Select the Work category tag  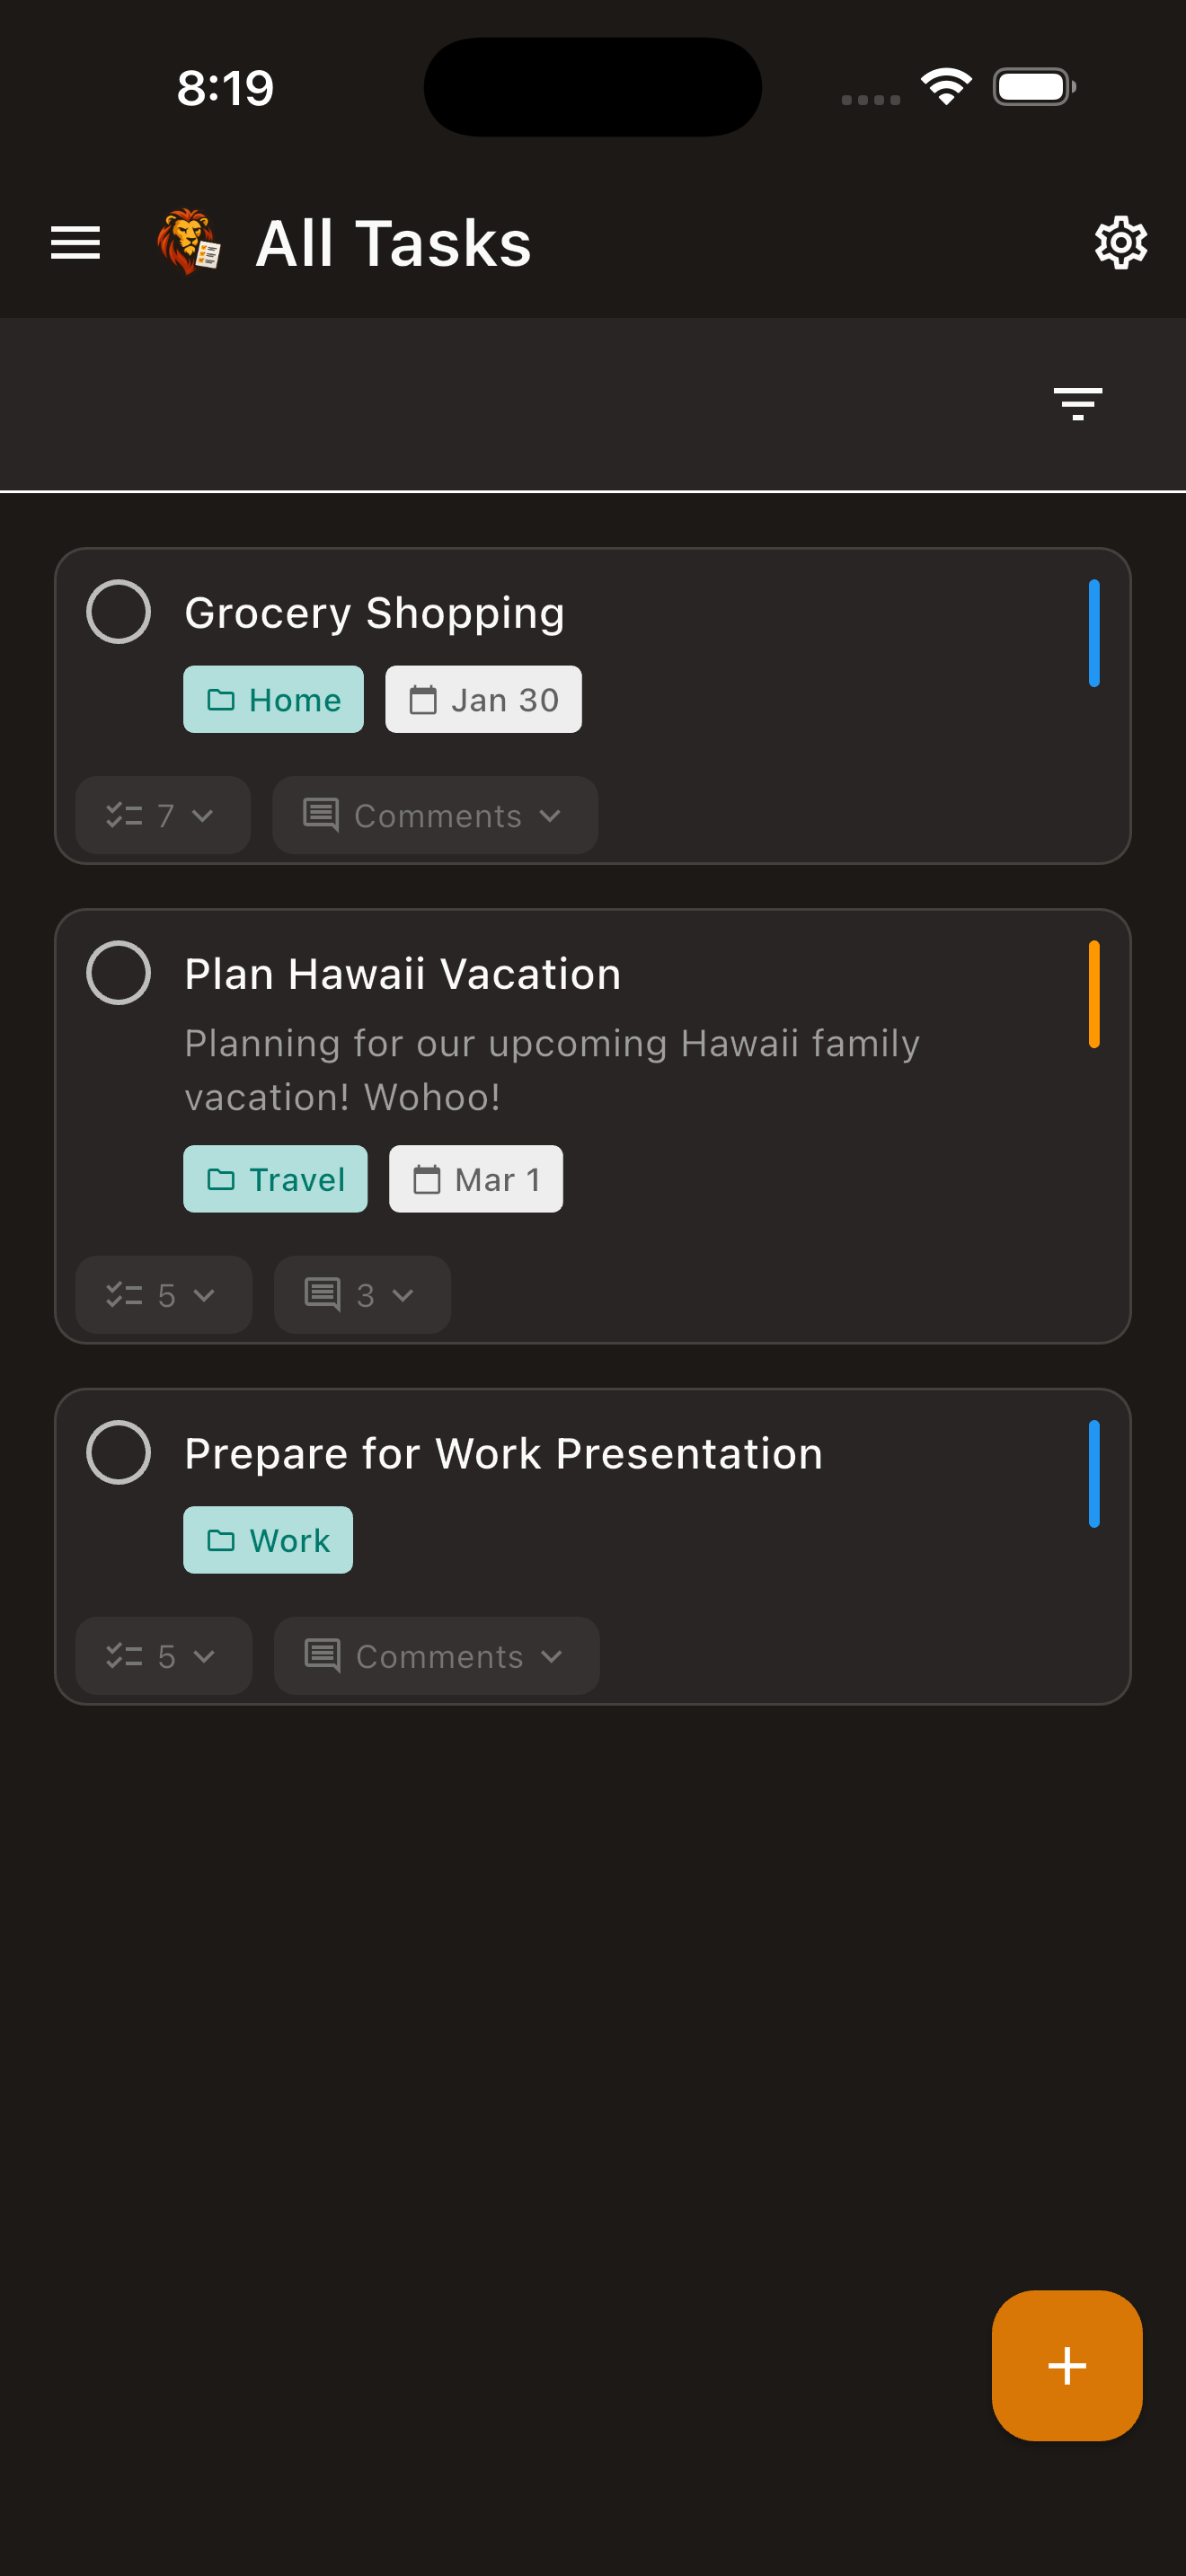pyautogui.click(x=268, y=1541)
